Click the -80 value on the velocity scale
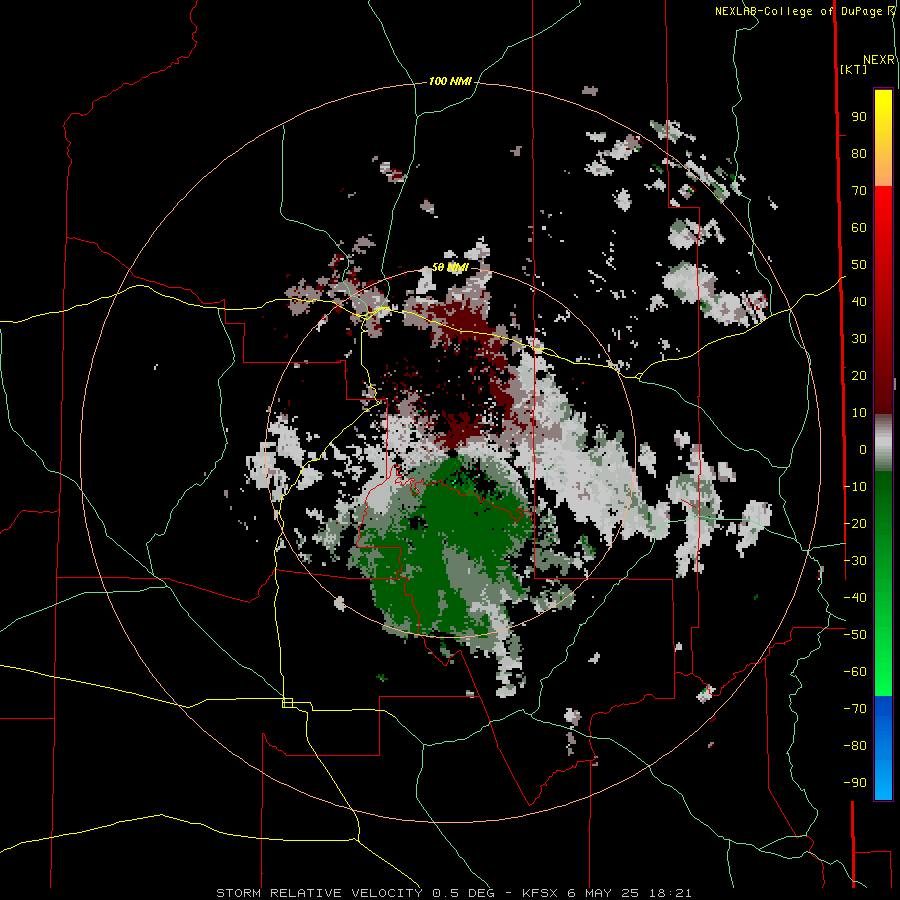 pos(855,746)
